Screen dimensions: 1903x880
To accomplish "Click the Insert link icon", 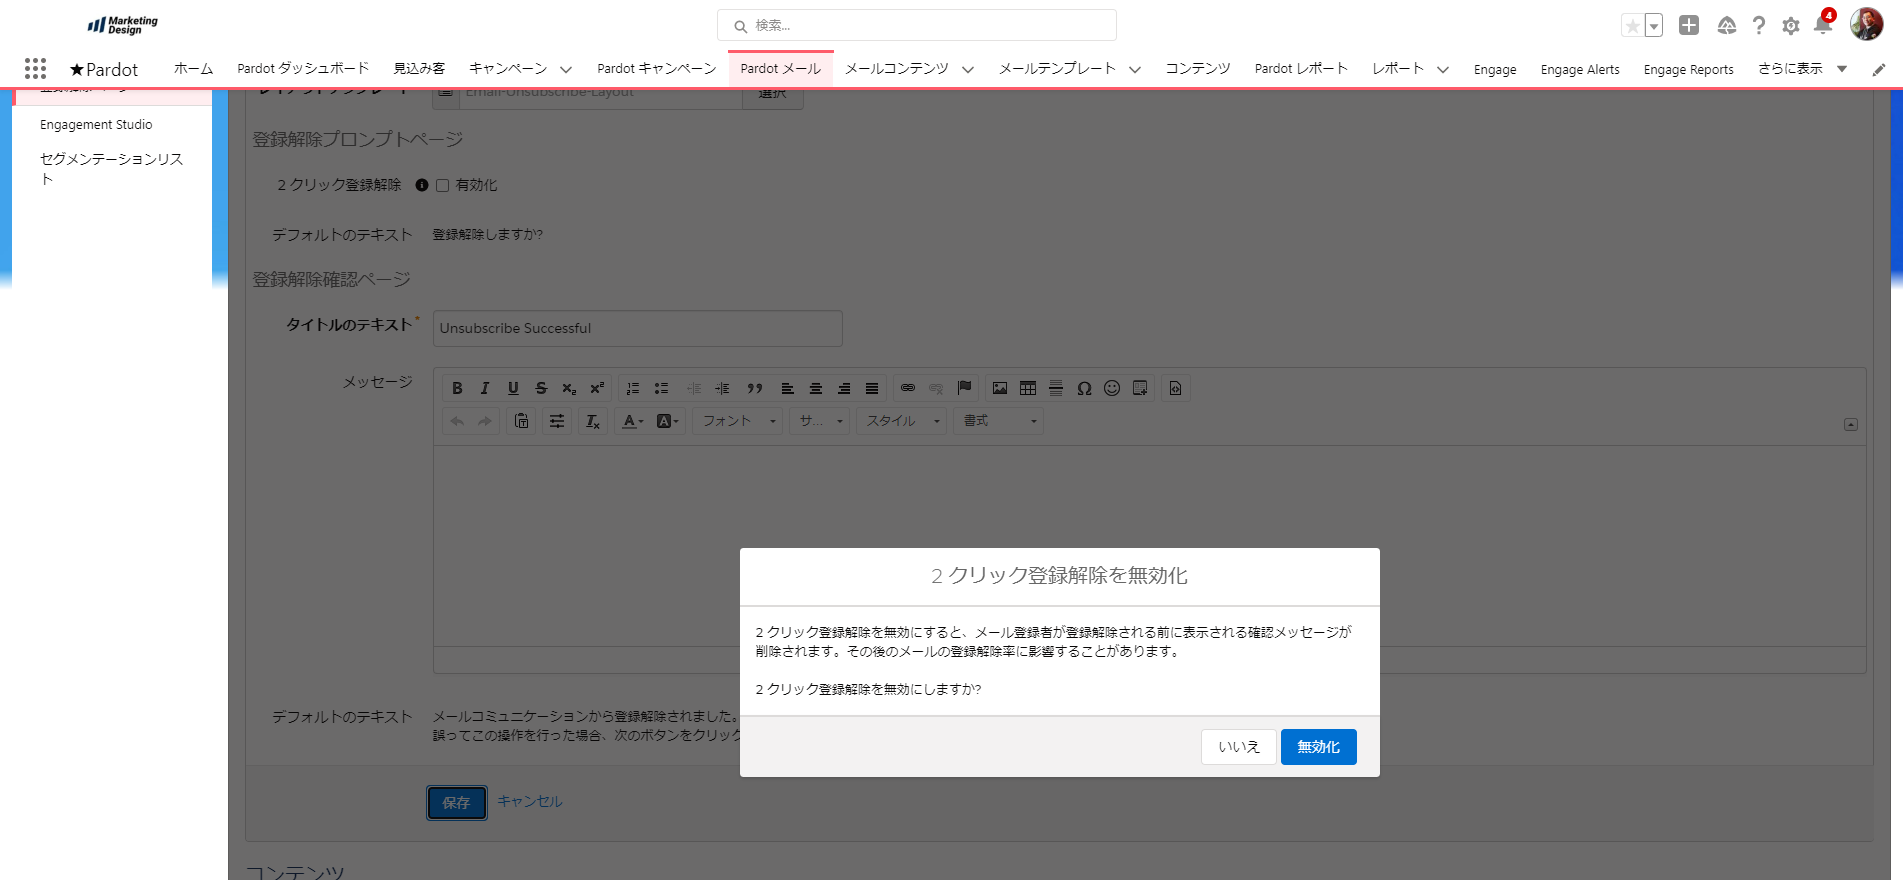I will [908, 388].
